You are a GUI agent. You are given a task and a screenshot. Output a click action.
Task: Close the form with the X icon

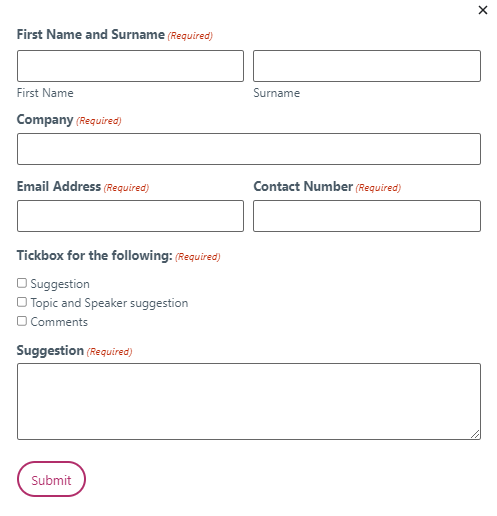click(483, 10)
